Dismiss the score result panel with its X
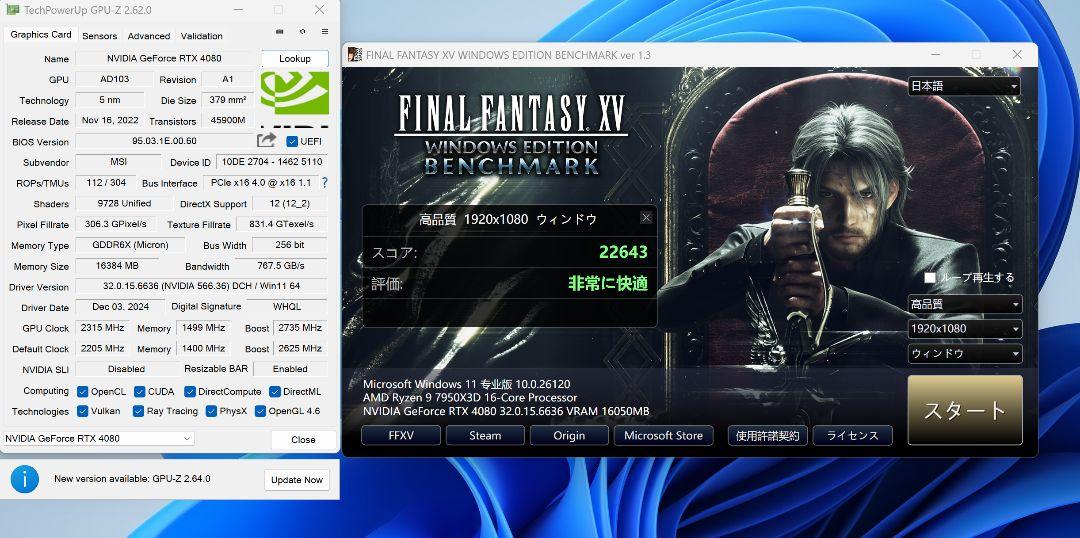The height and width of the screenshot is (538, 1080). point(646,218)
